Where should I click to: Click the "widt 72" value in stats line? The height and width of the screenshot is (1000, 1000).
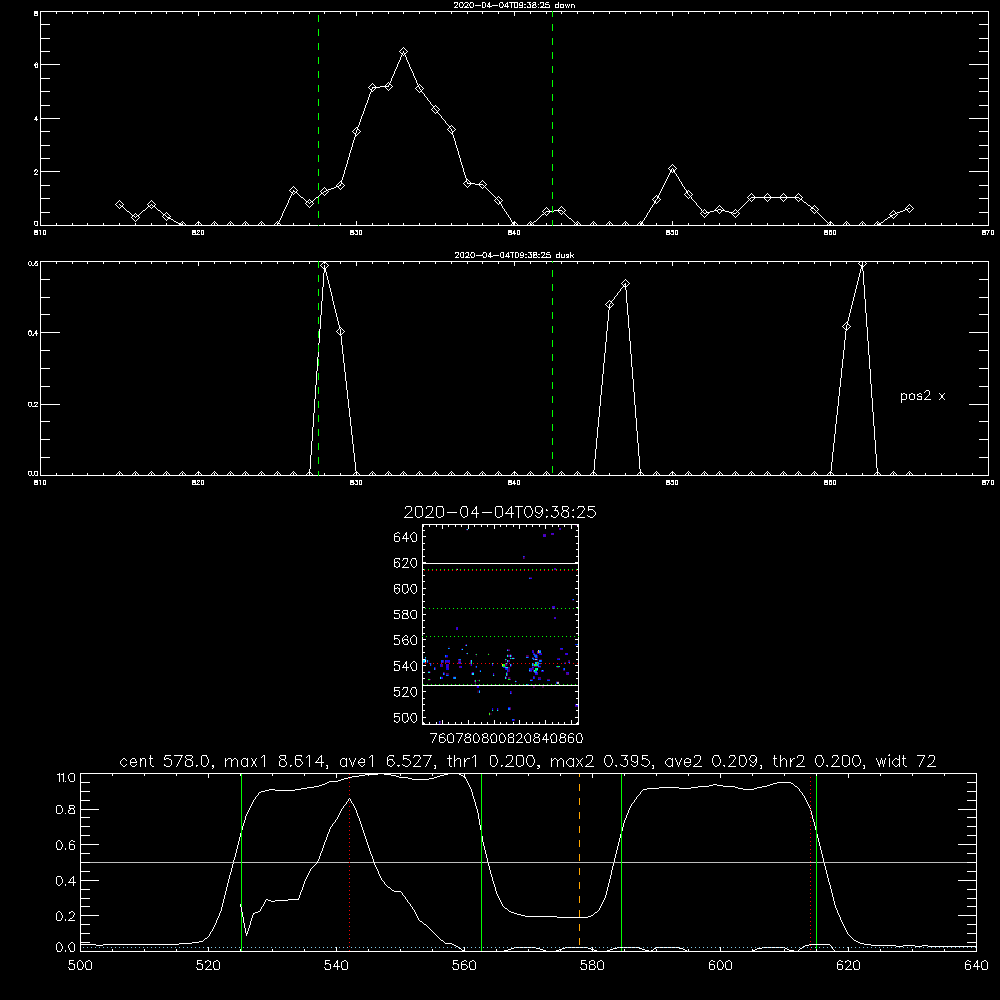point(906,761)
